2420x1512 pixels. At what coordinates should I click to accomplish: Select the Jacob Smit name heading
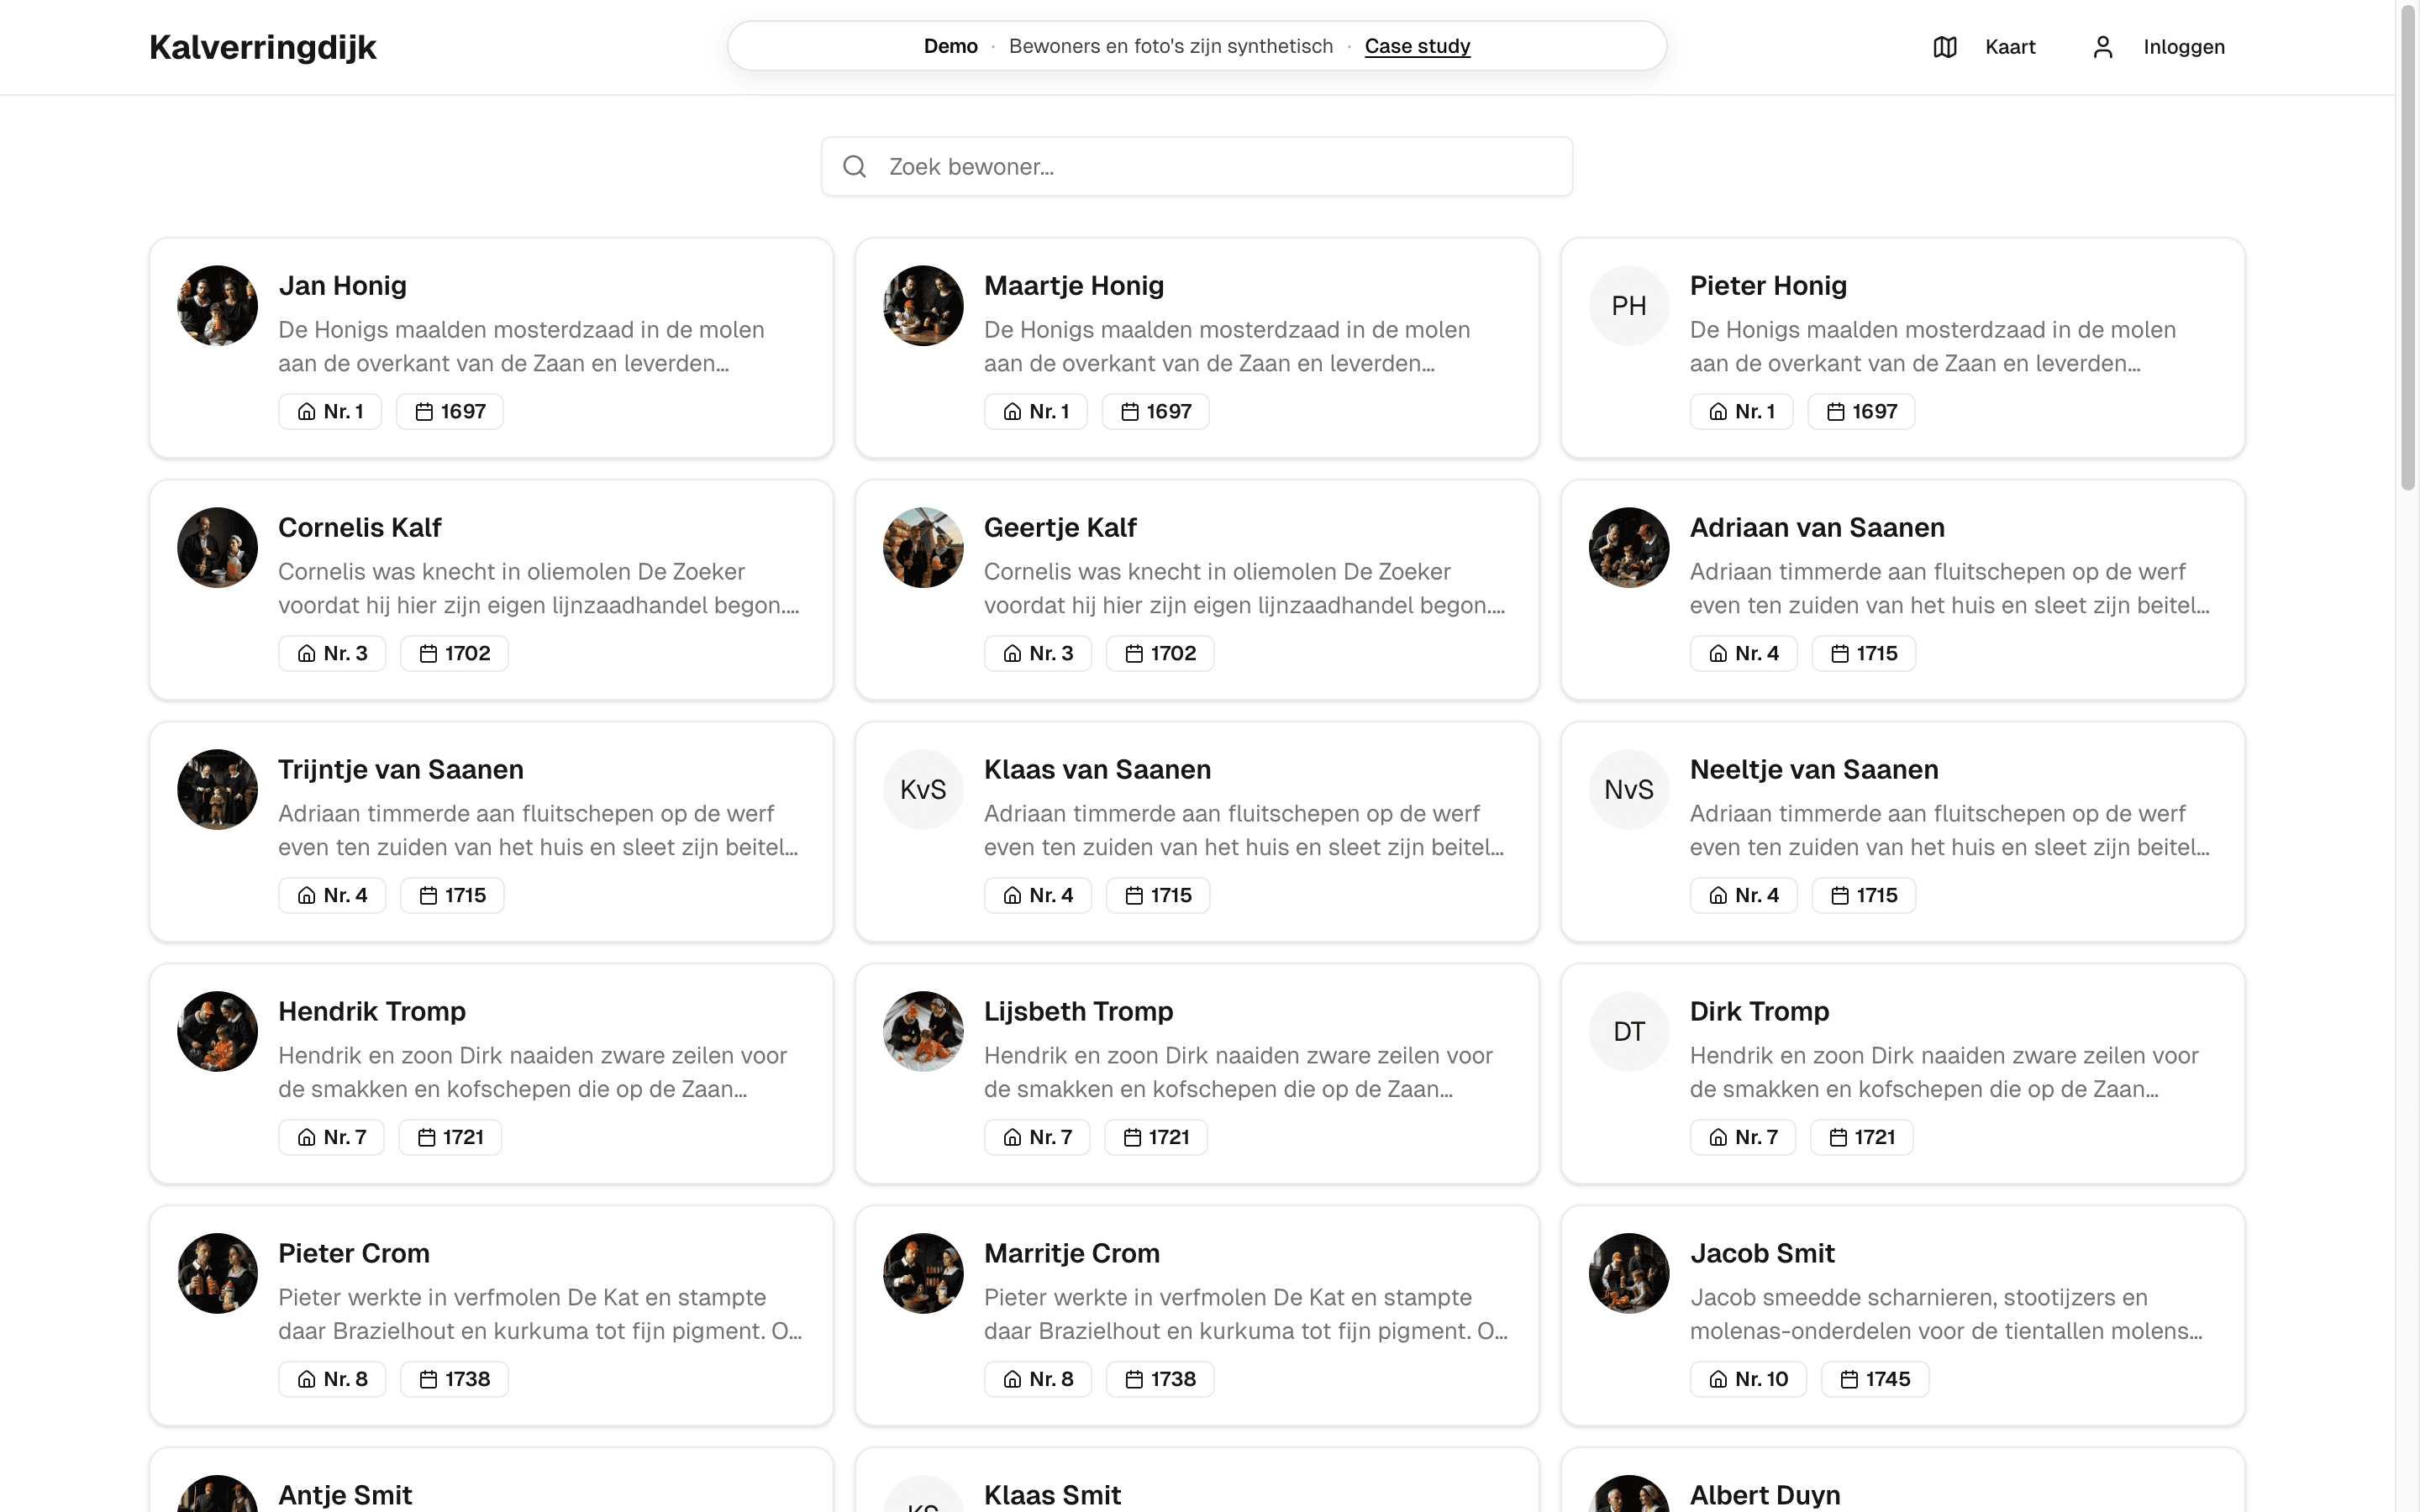click(x=1762, y=1254)
